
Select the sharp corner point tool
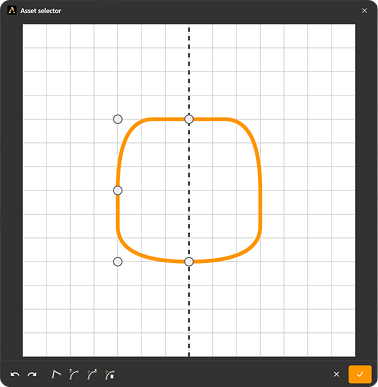56,374
